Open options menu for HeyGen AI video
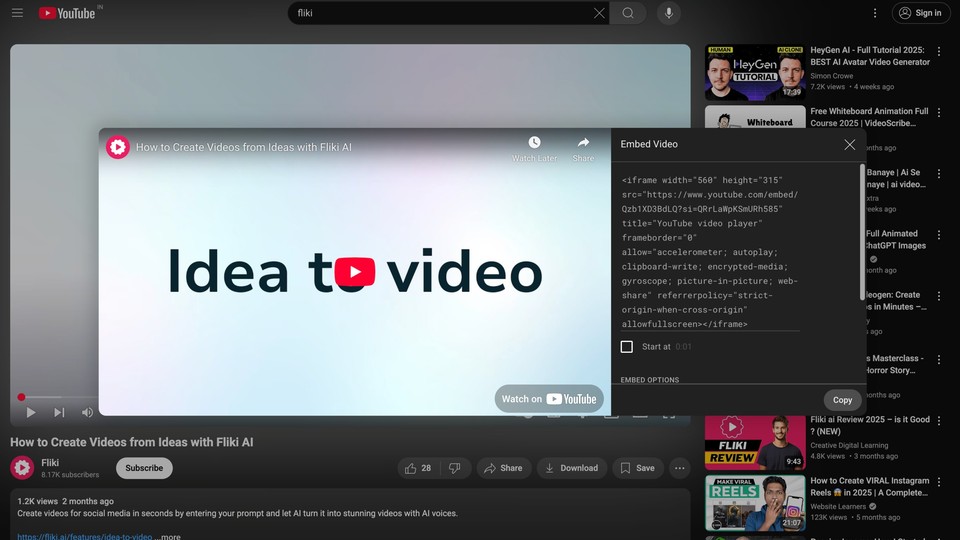 click(x=939, y=52)
